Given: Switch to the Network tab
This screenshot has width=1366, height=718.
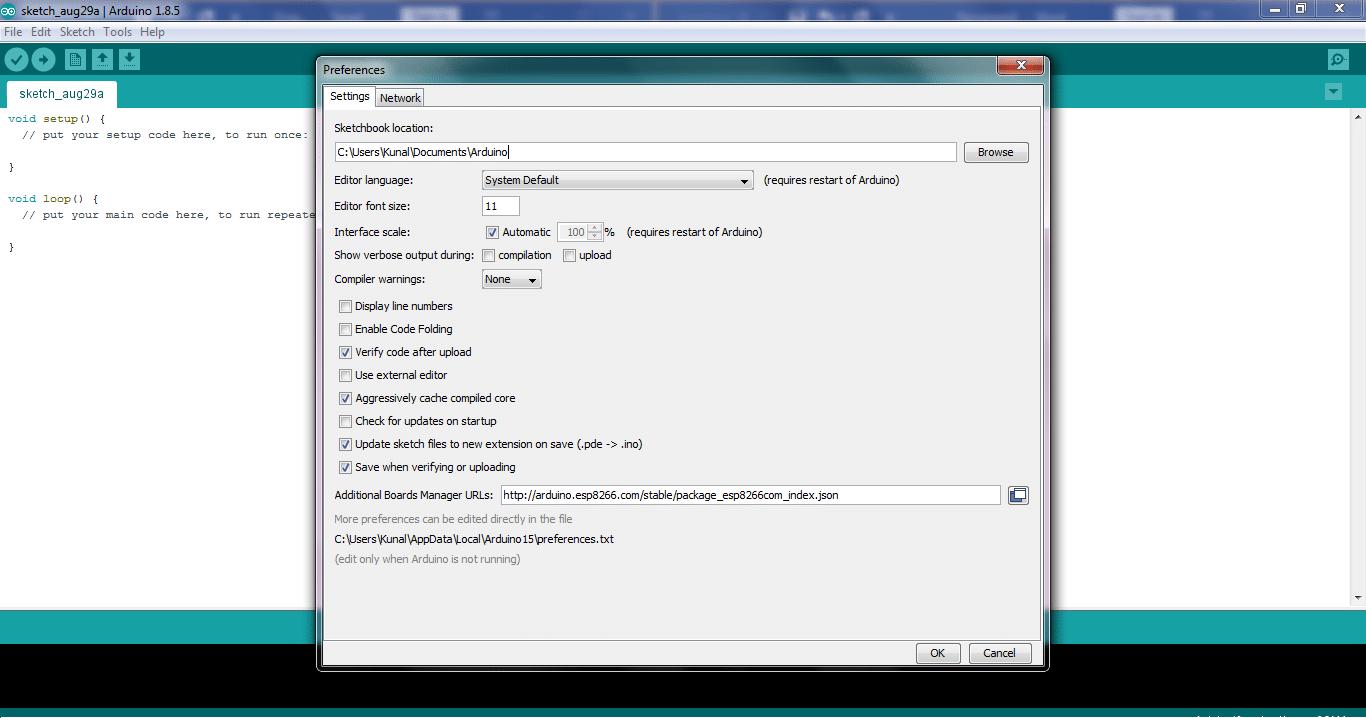Looking at the screenshot, I should (x=400, y=98).
